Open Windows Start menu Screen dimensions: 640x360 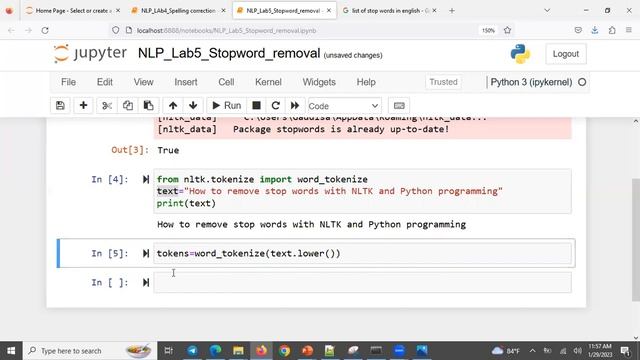[11, 351]
